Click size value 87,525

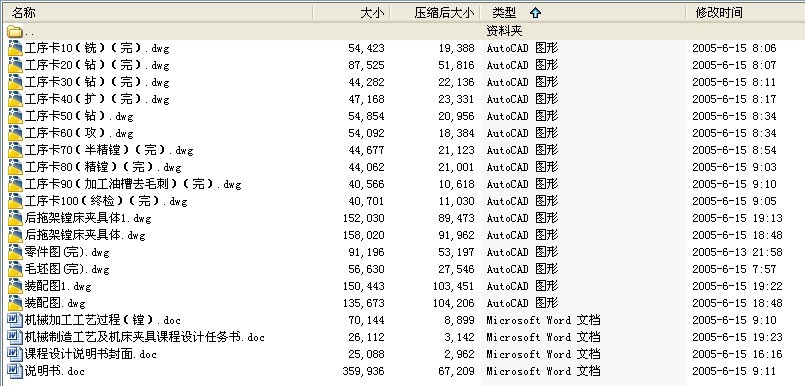[367, 66]
